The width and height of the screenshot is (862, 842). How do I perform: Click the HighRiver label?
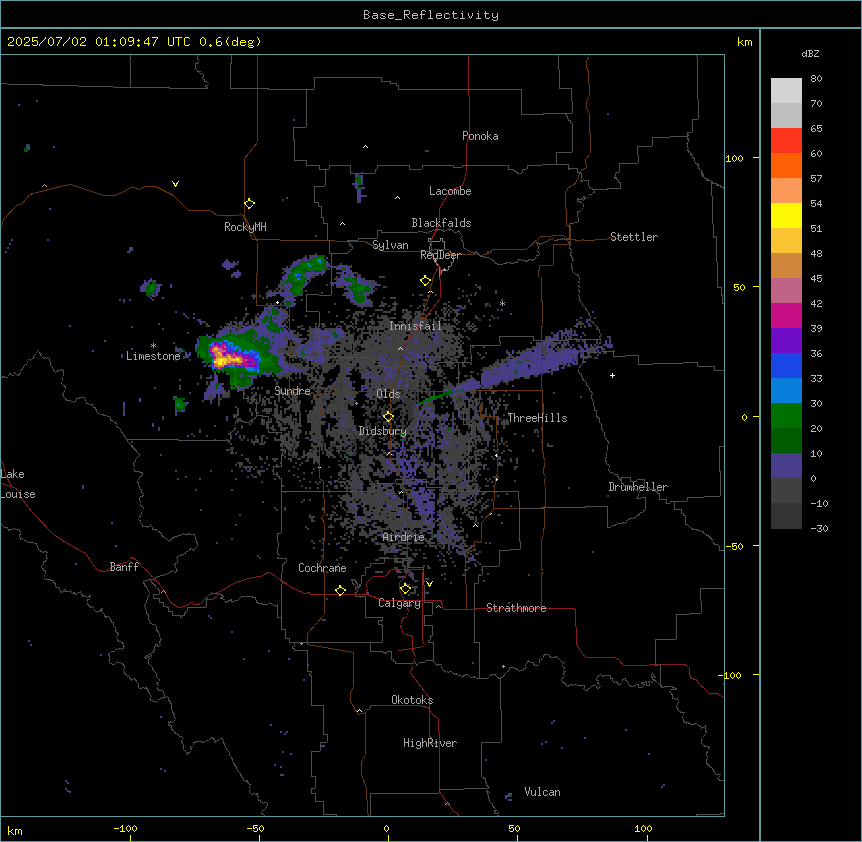click(x=430, y=743)
